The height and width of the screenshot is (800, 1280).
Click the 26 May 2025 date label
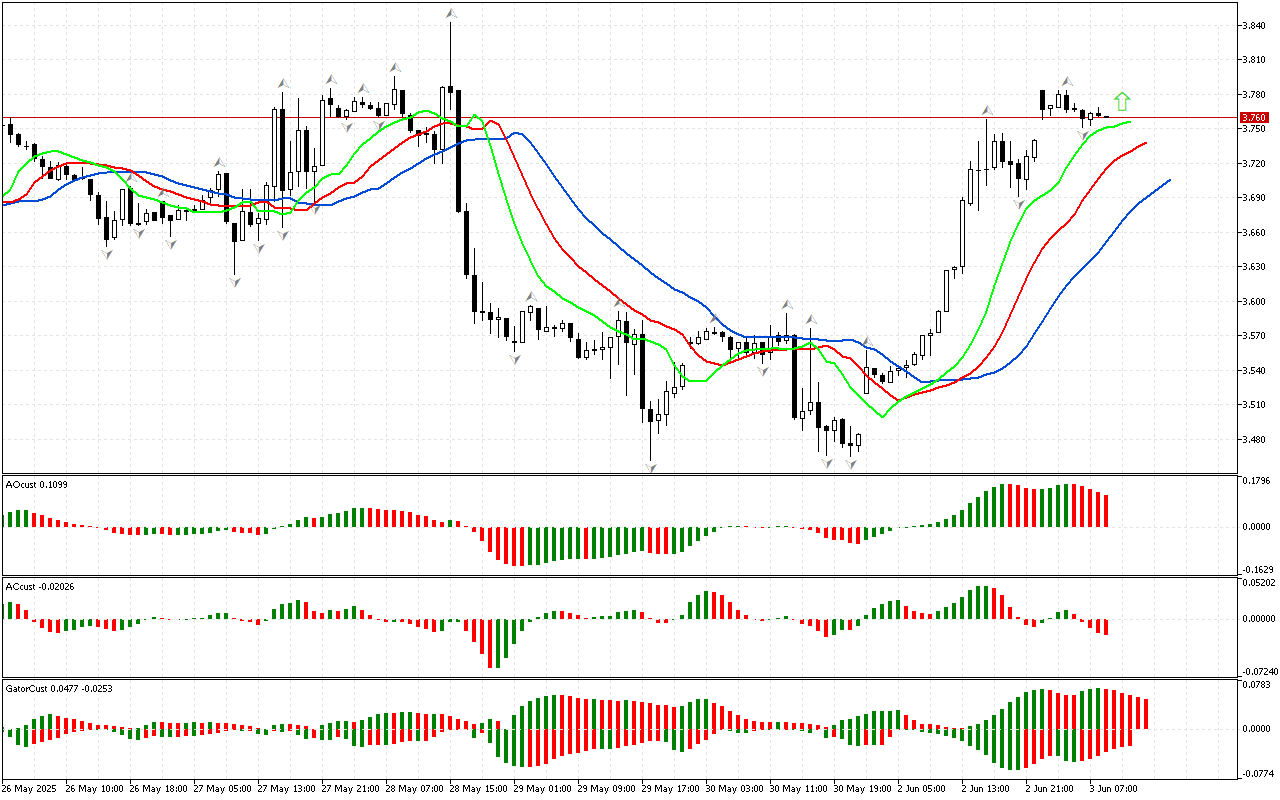click(x=32, y=788)
